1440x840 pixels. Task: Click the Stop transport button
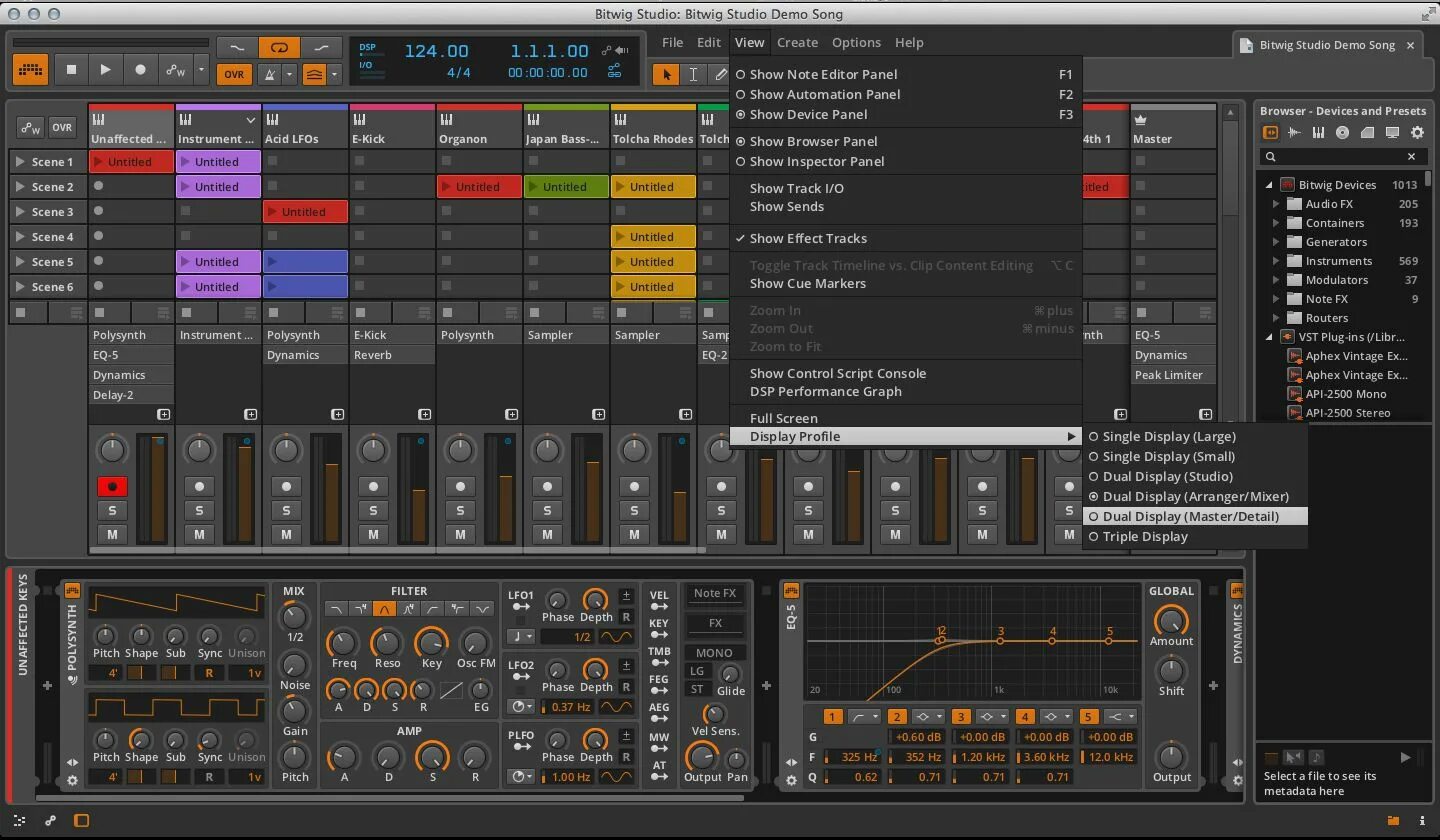pyautogui.click(x=71, y=70)
